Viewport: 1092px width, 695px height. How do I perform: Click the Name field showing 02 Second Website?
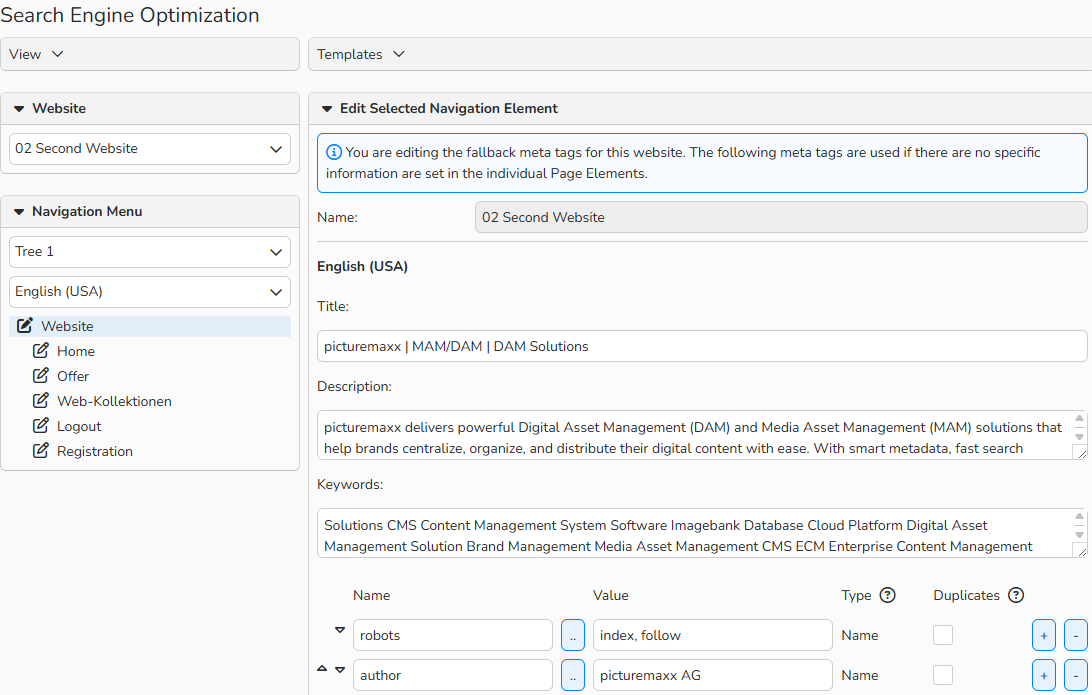click(x=781, y=217)
